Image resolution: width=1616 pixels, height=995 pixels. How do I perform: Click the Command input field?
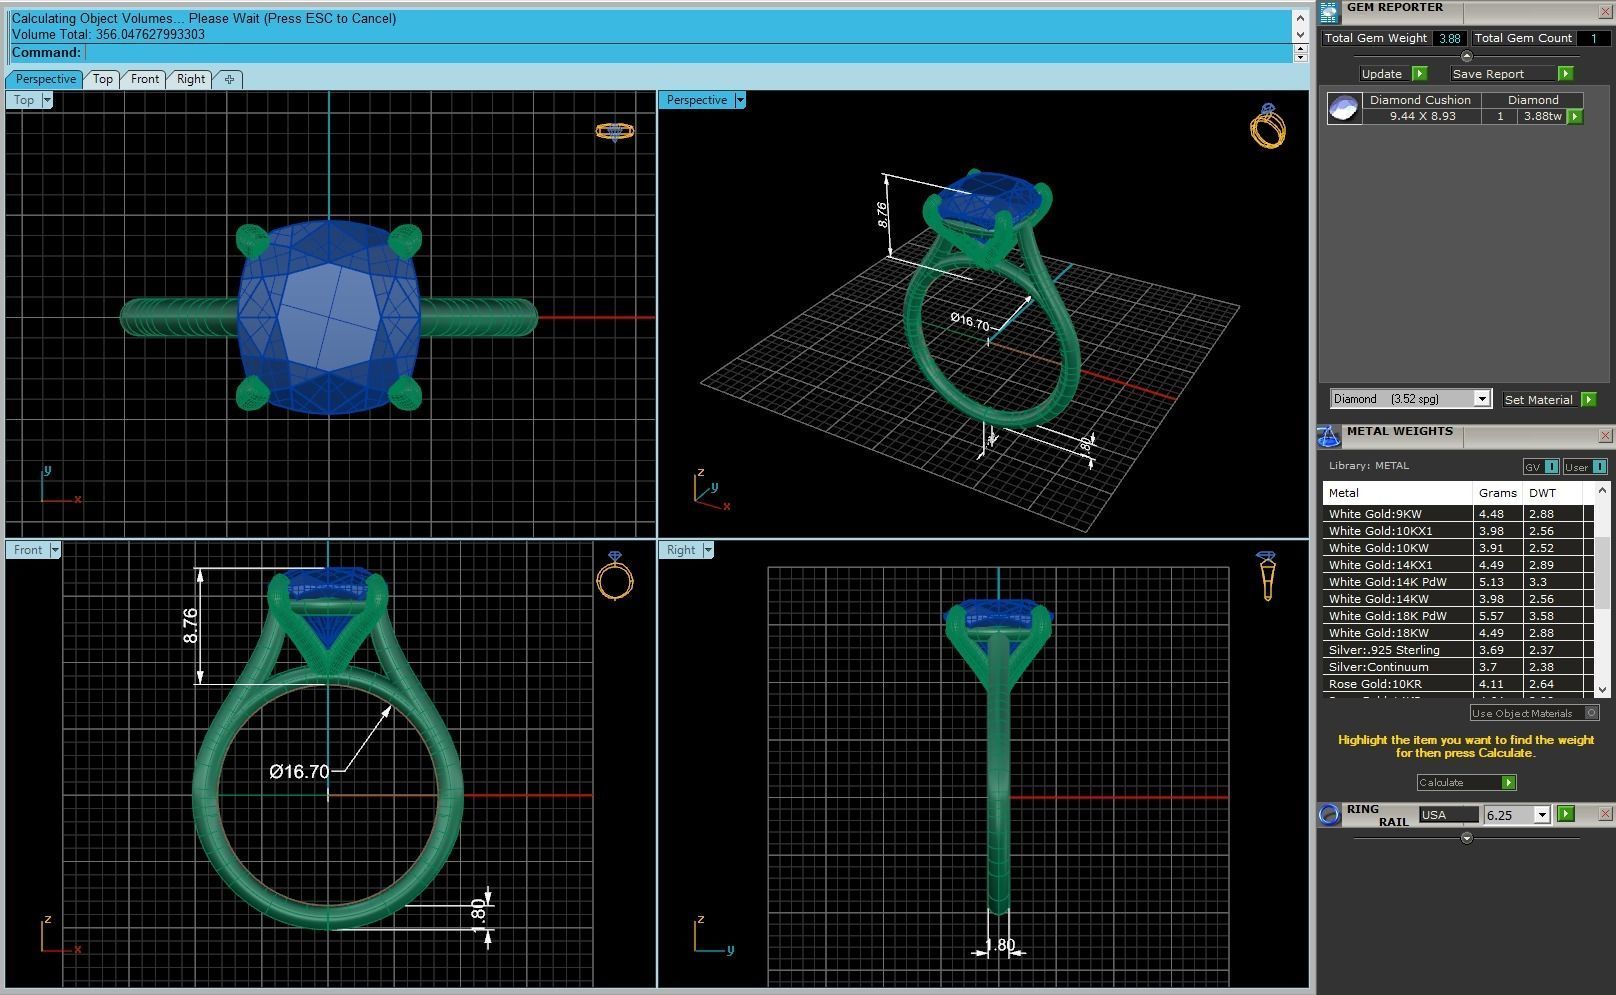coord(689,53)
